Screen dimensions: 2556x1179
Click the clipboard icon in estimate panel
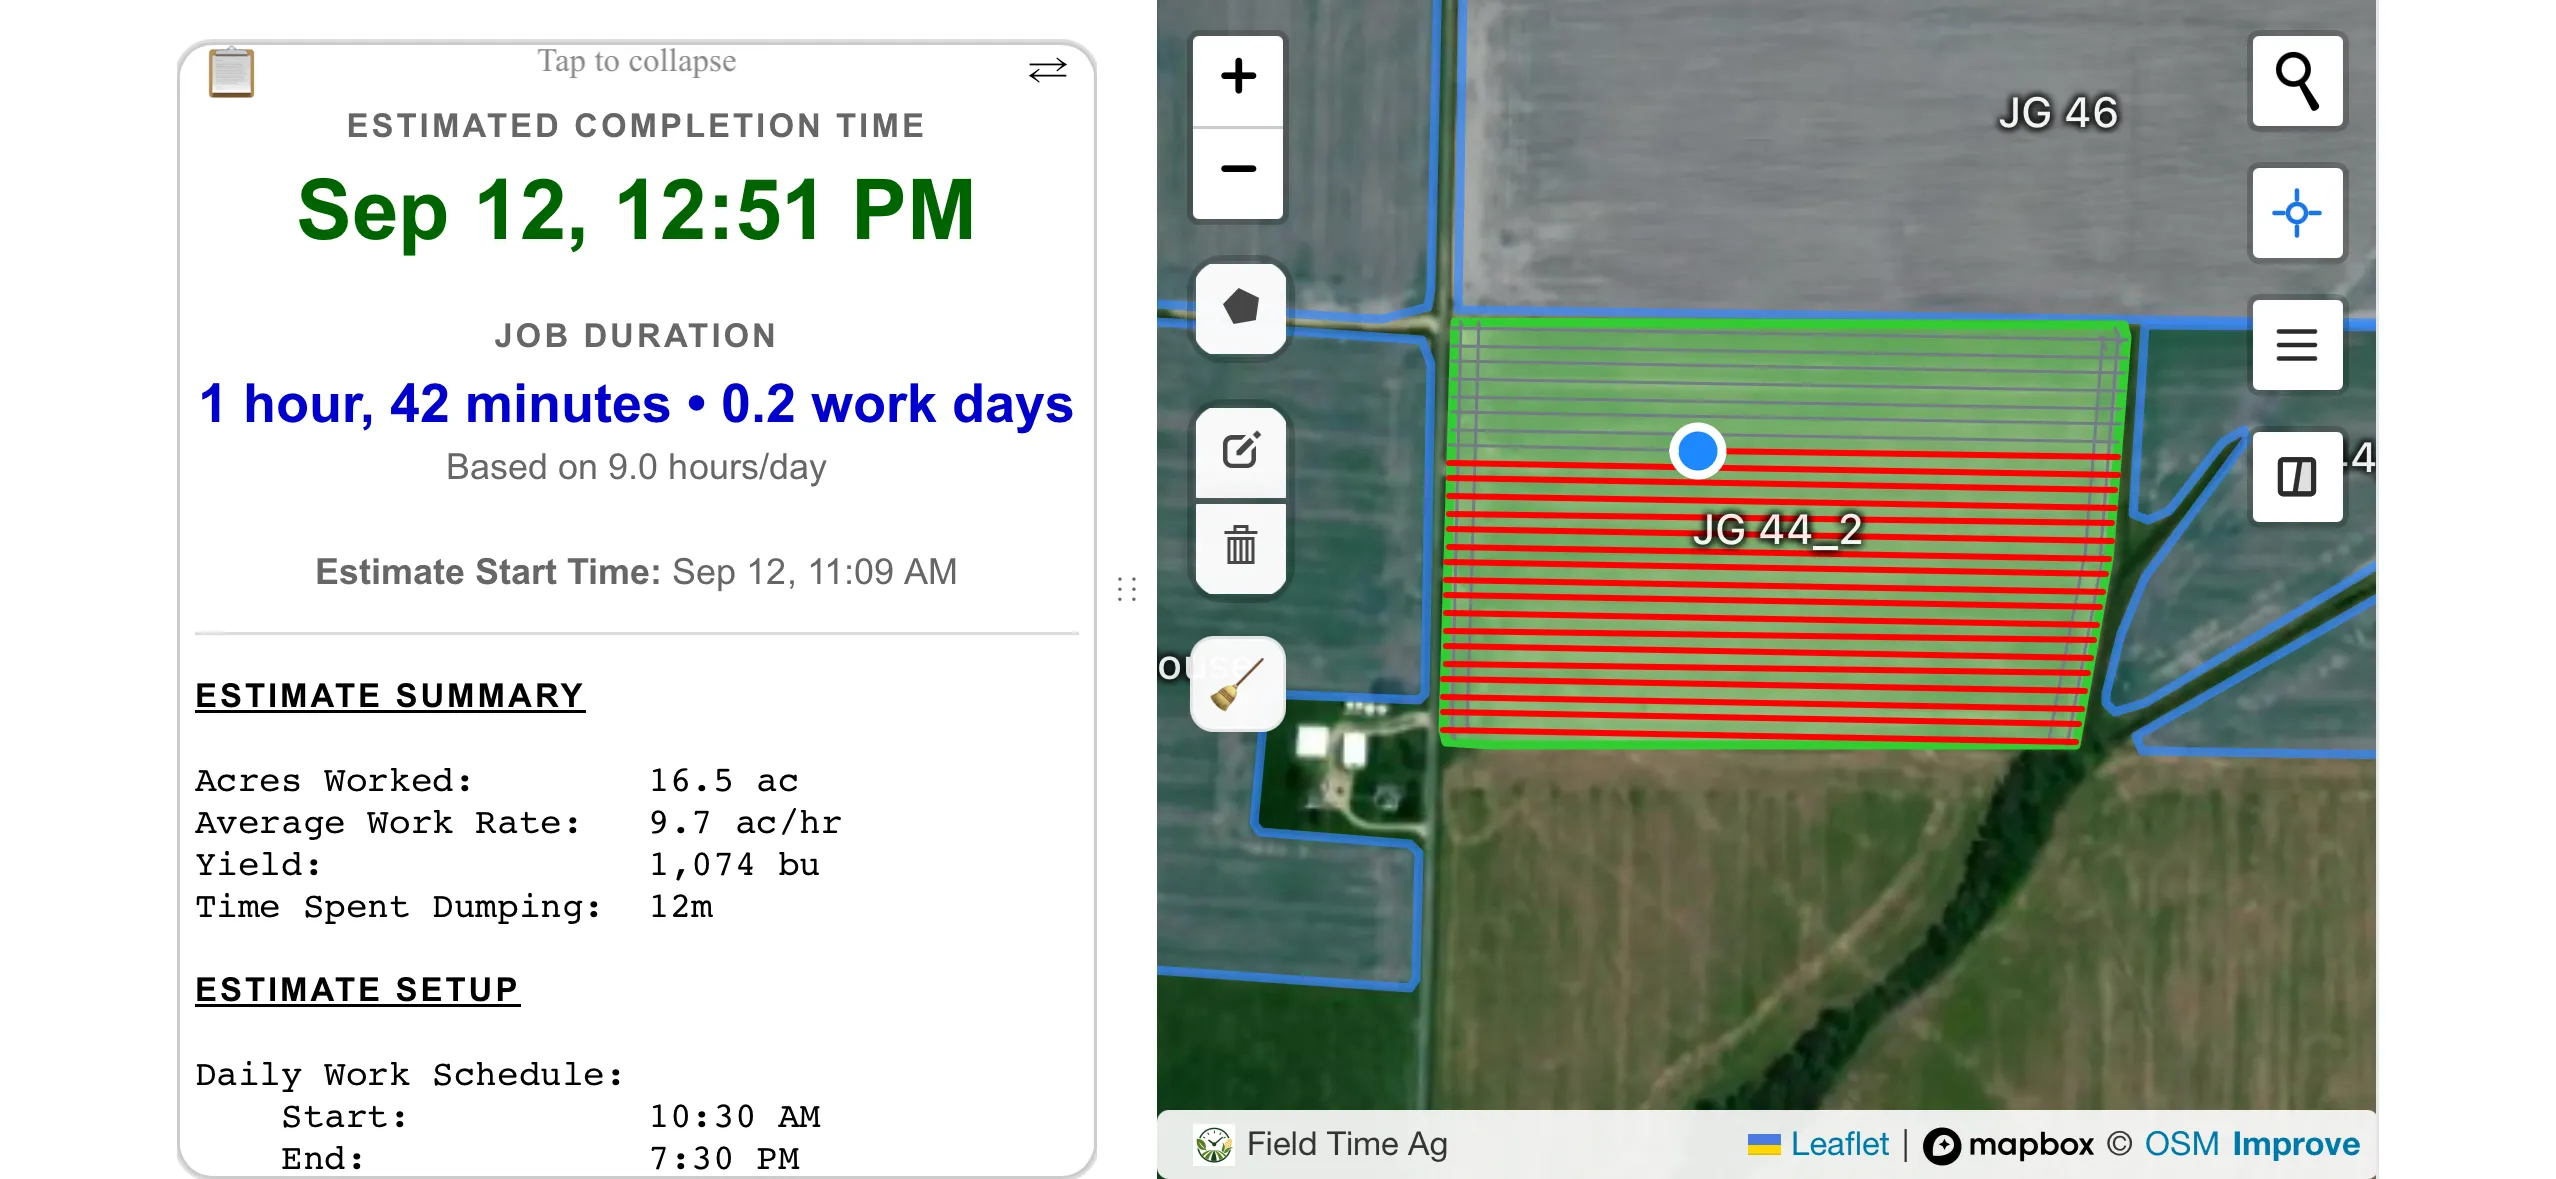[231, 72]
